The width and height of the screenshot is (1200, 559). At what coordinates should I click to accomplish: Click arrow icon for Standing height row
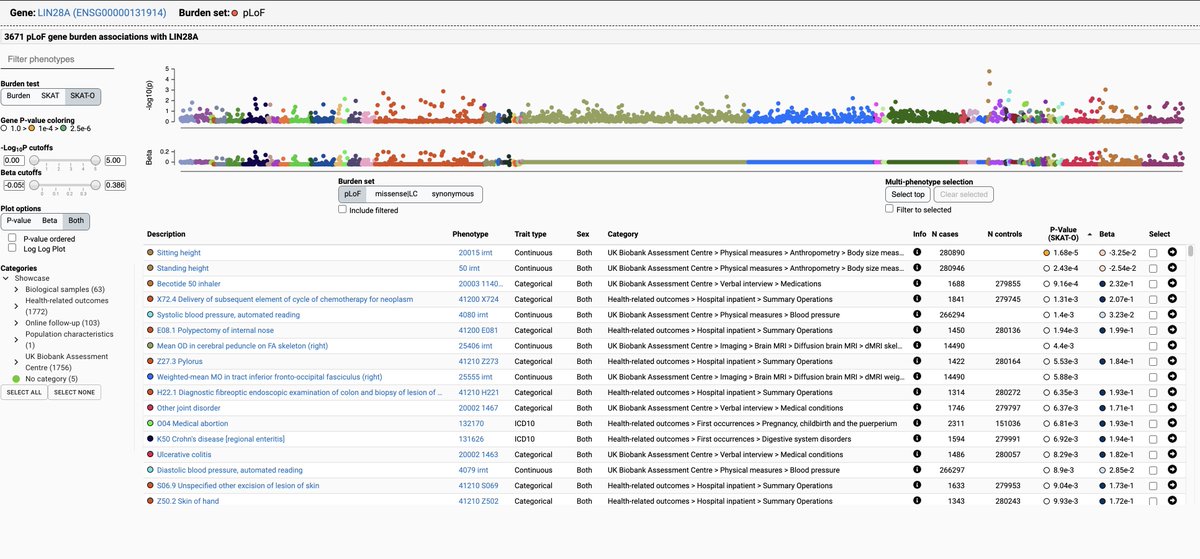coord(1172,268)
